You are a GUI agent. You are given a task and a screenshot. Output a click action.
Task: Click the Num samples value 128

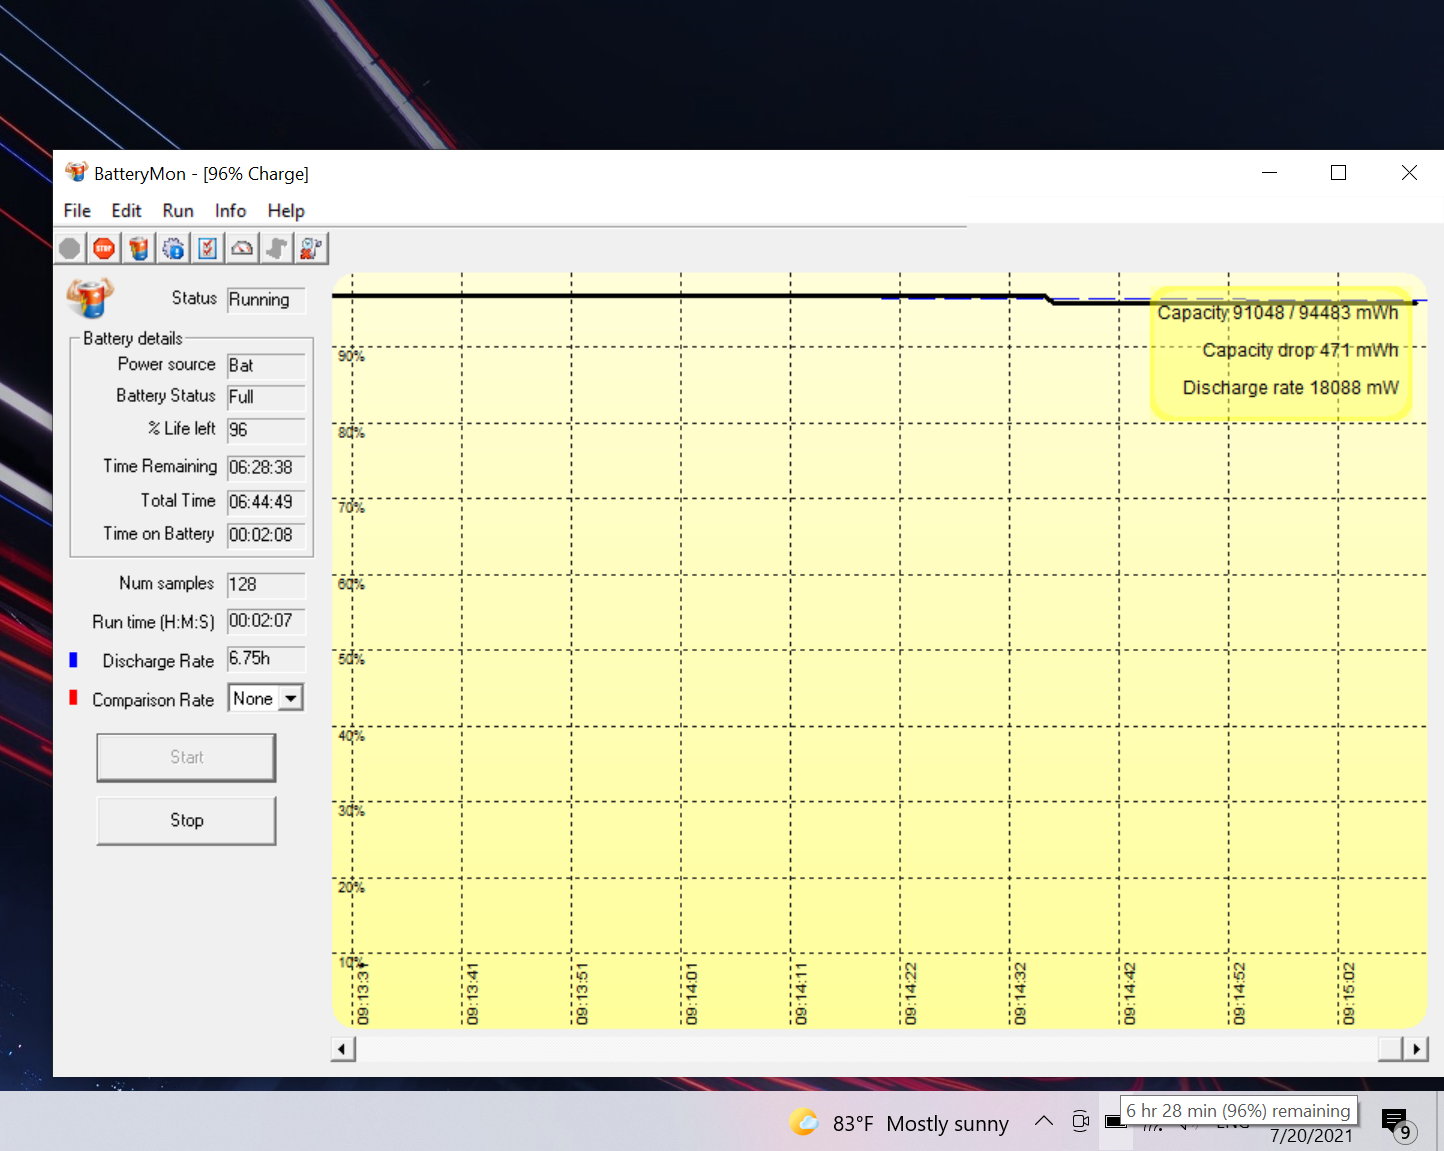pos(266,585)
